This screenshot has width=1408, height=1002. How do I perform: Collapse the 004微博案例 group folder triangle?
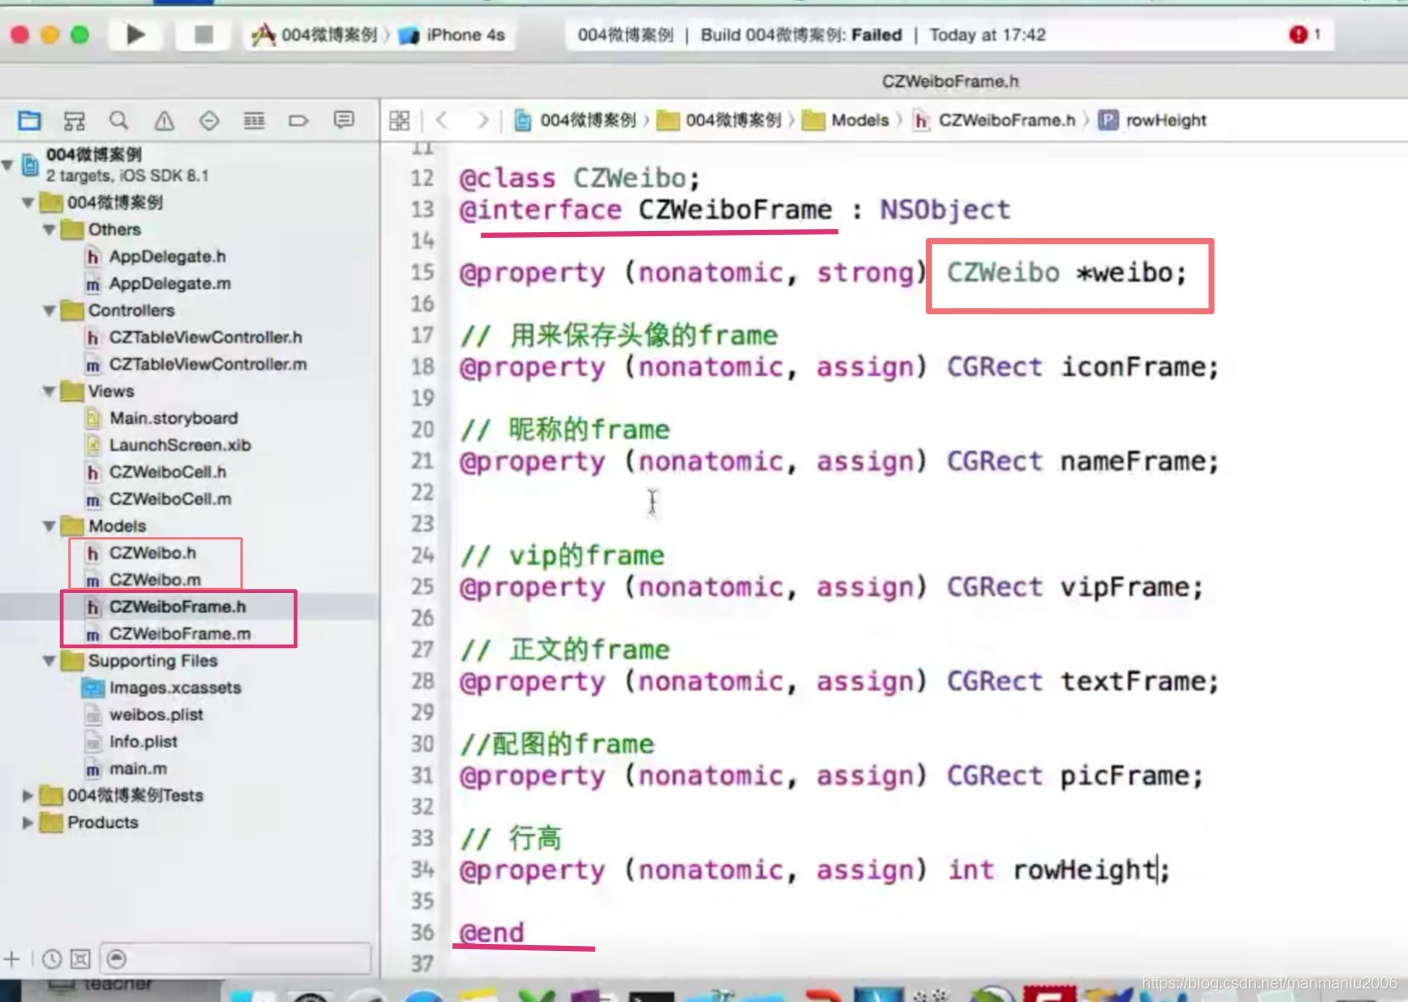(x=28, y=203)
